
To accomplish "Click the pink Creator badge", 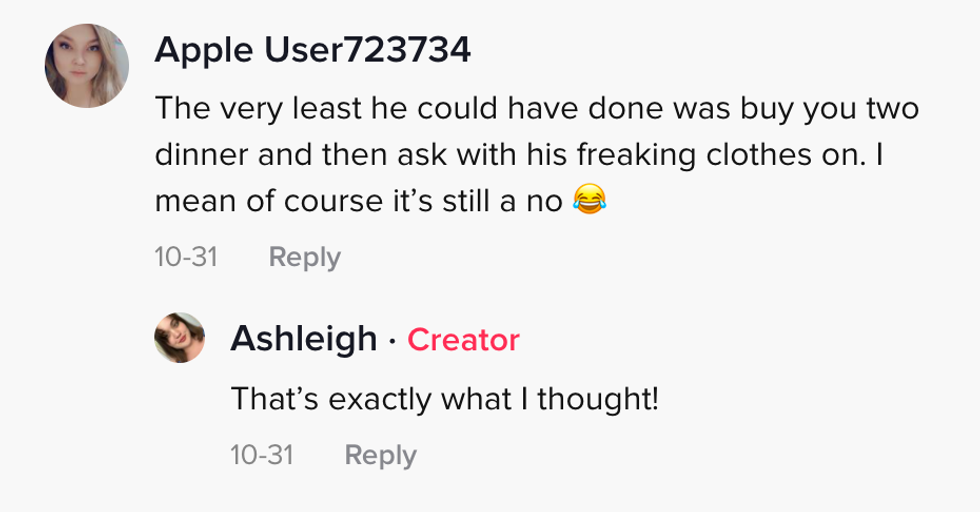I will [x=463, y=340].
